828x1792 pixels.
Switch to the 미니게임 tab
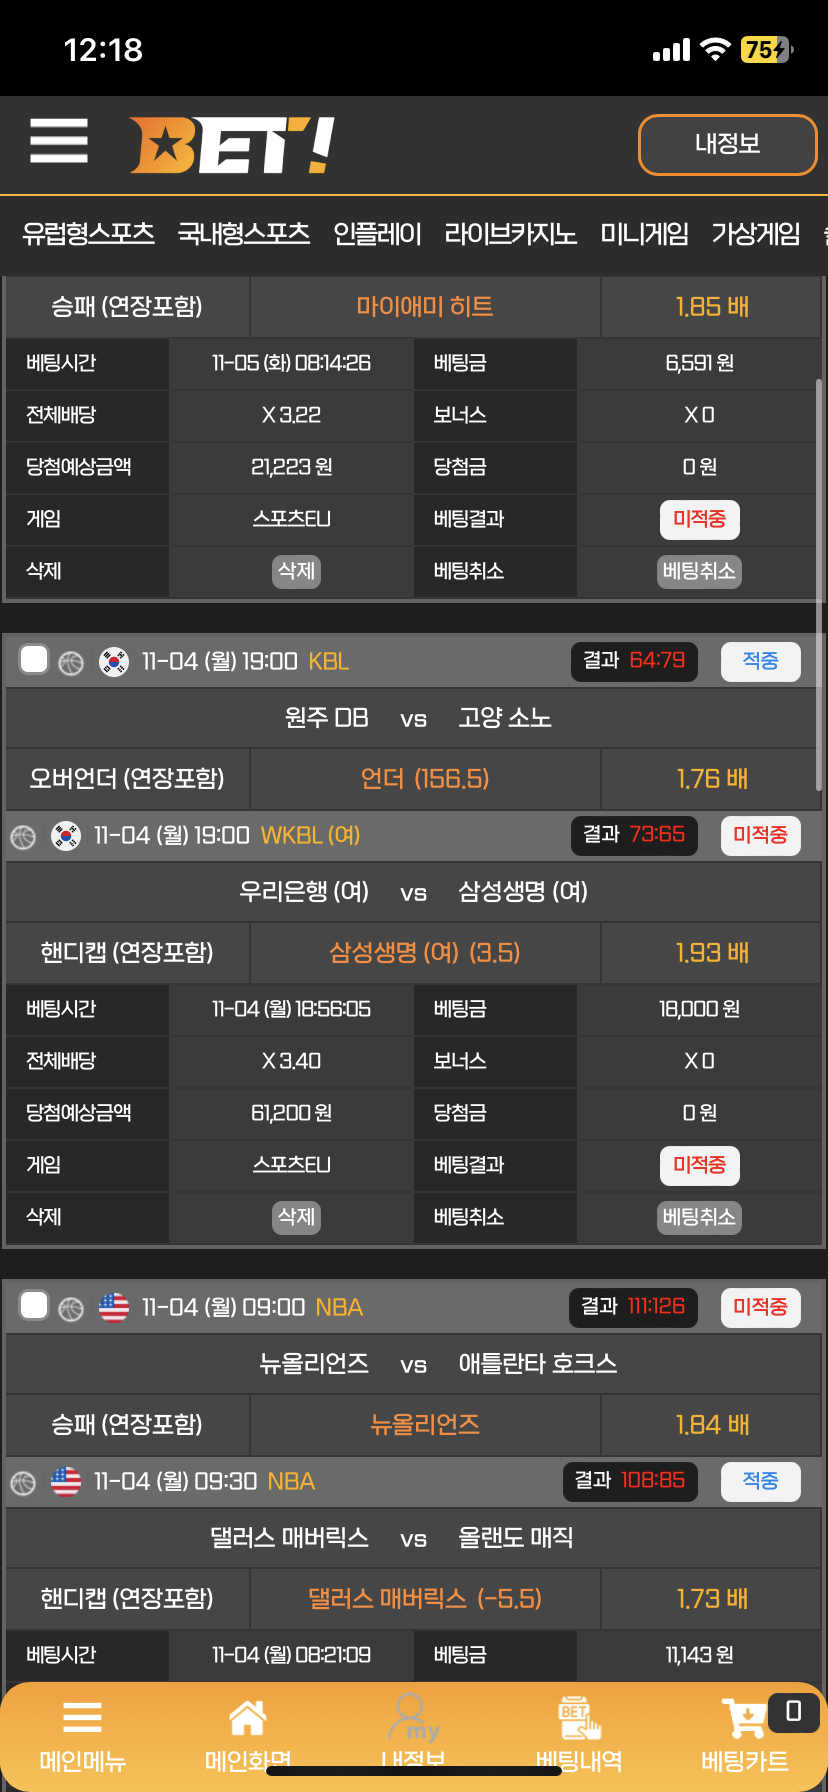pos(644,234)
